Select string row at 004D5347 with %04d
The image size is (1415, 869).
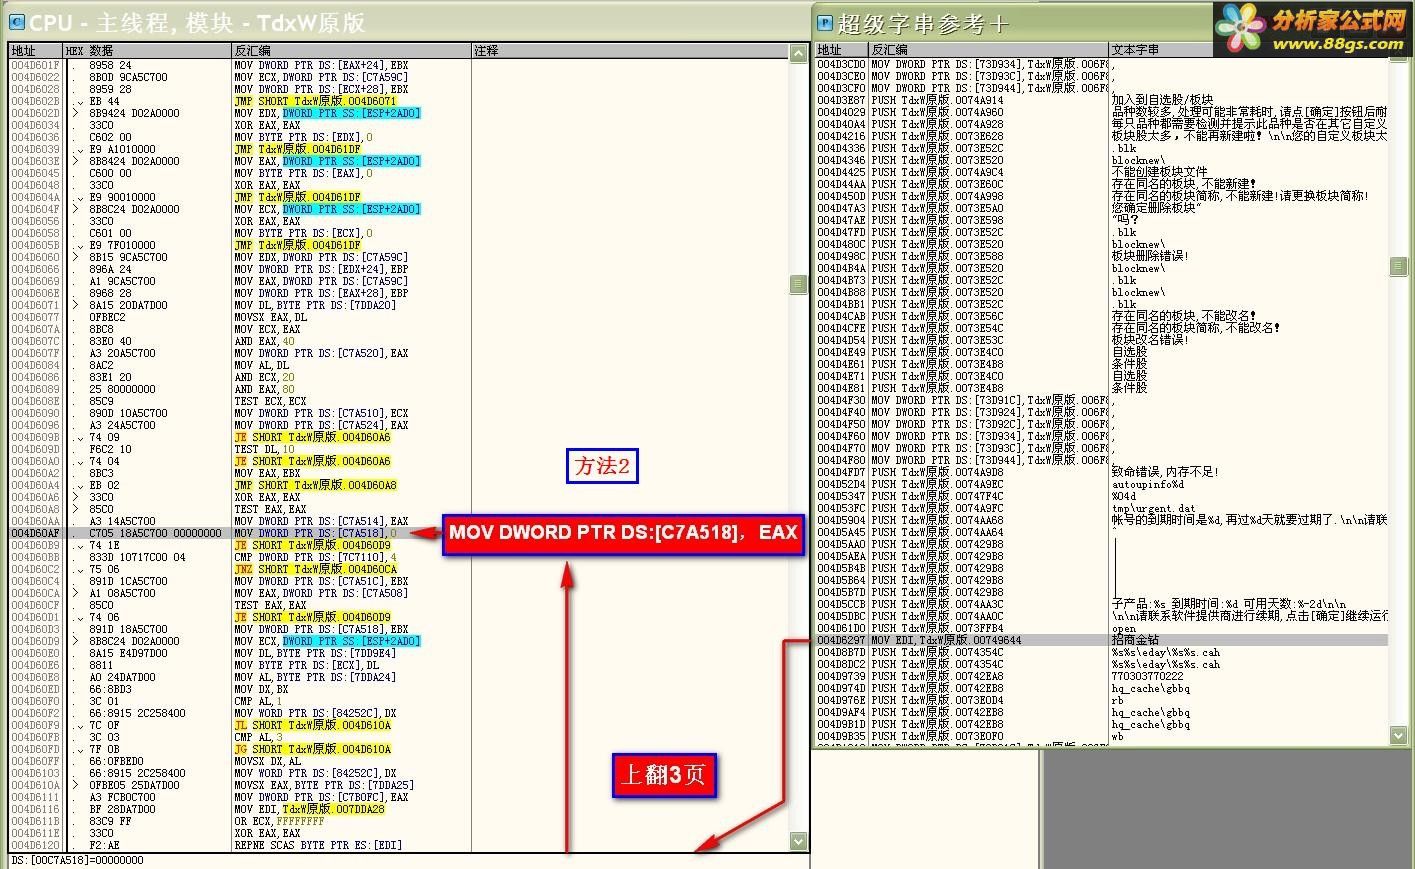[1102, 496]
